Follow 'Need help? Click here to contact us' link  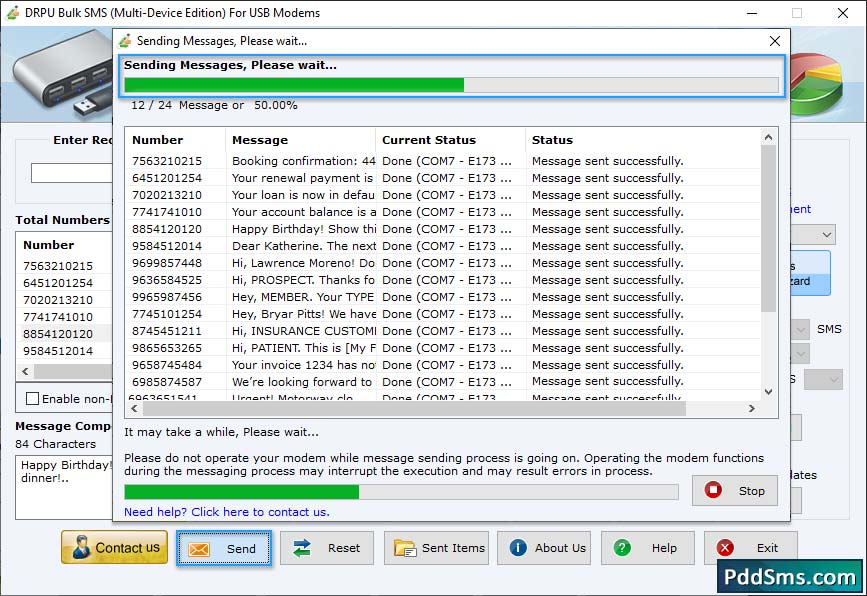227,512
